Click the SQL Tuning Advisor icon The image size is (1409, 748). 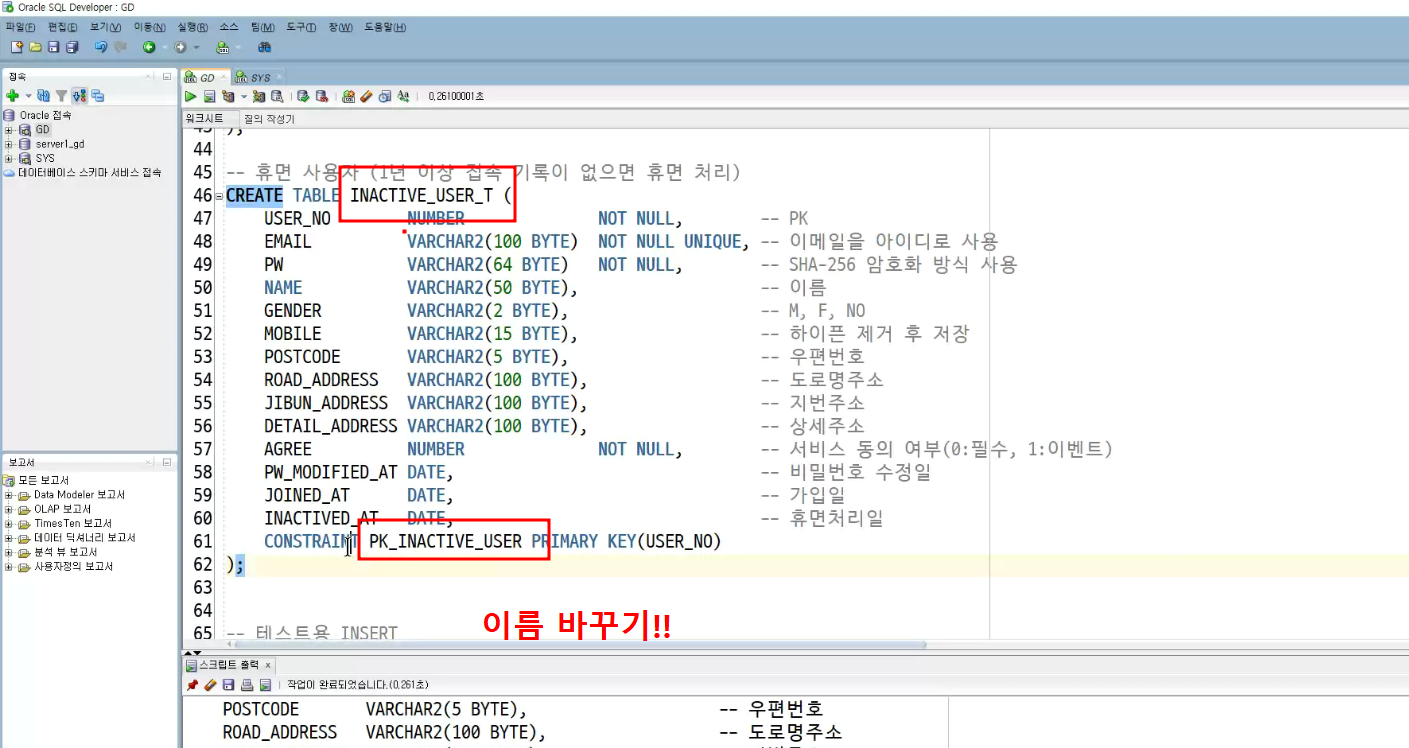(277, 97)
